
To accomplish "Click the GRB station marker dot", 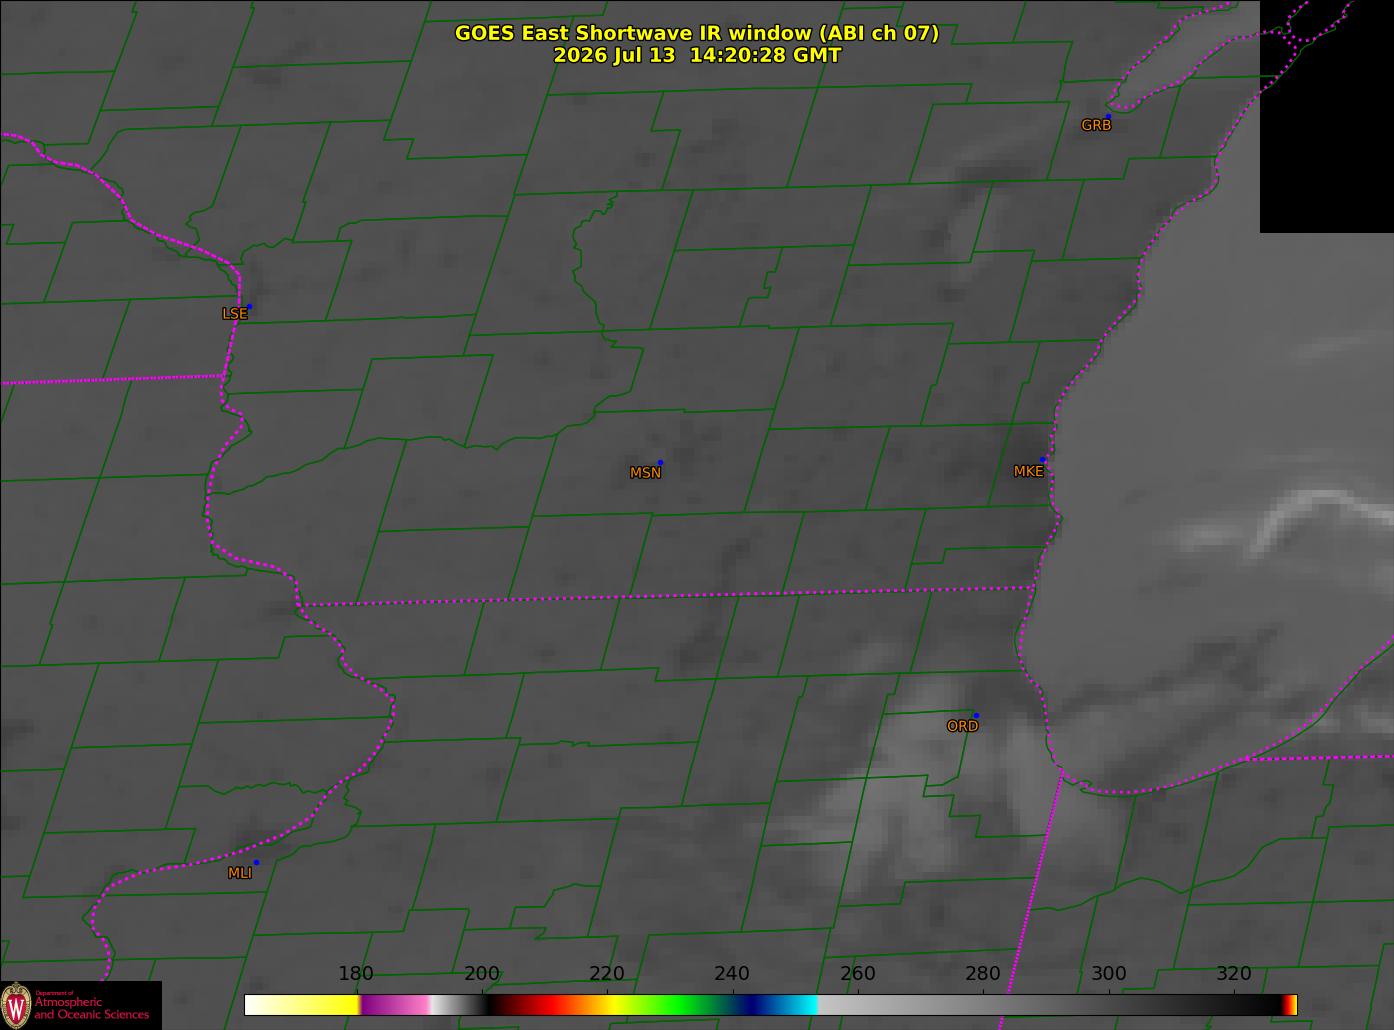I will tap(1108, 116).
